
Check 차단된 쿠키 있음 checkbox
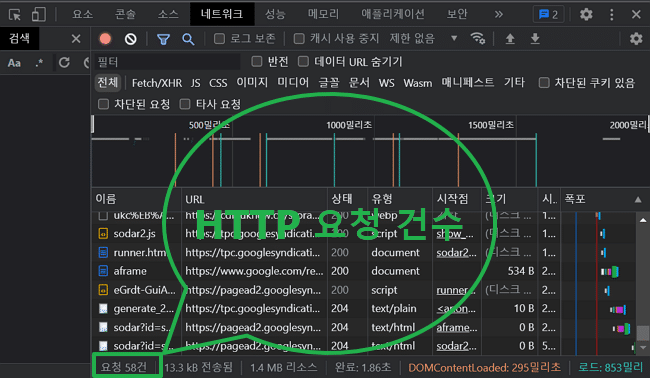544,83
